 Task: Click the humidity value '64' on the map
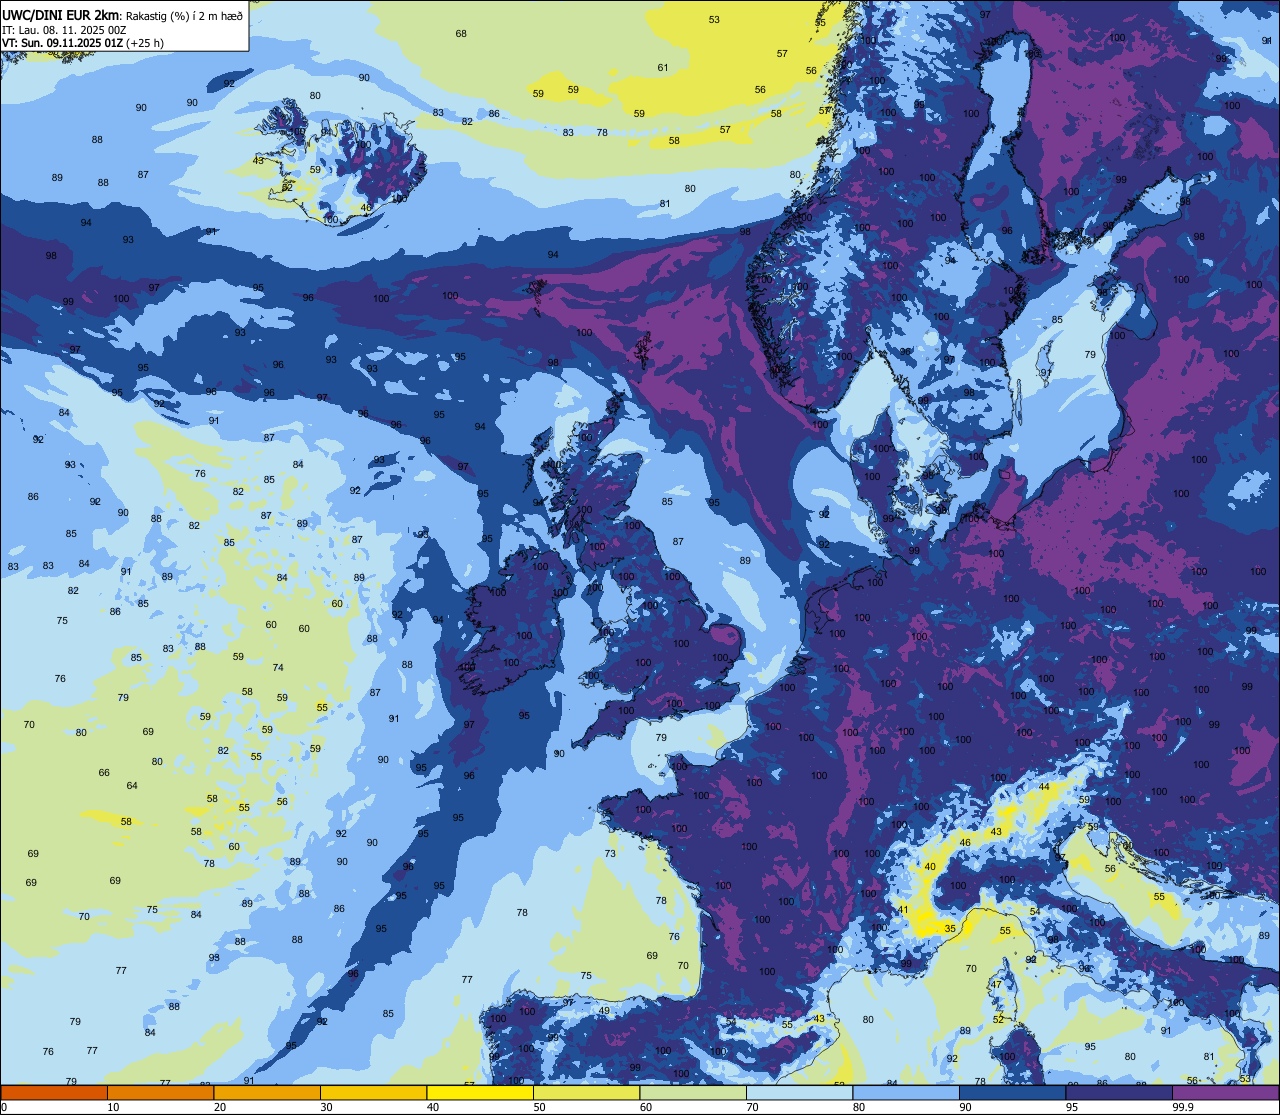132,786
